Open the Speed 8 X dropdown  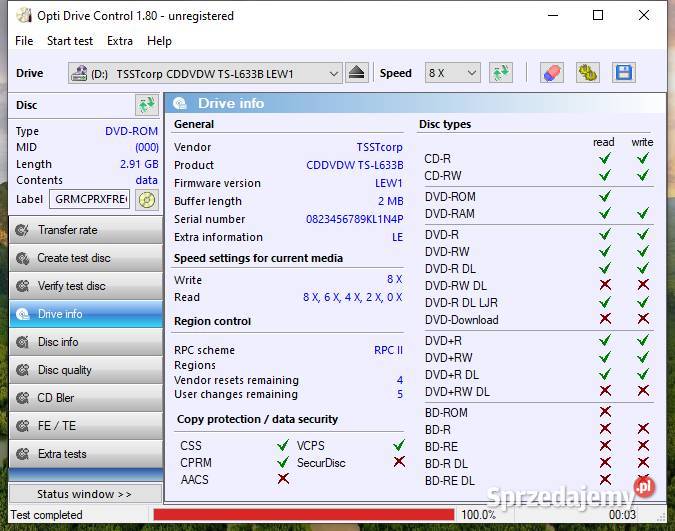coord(452,73)
